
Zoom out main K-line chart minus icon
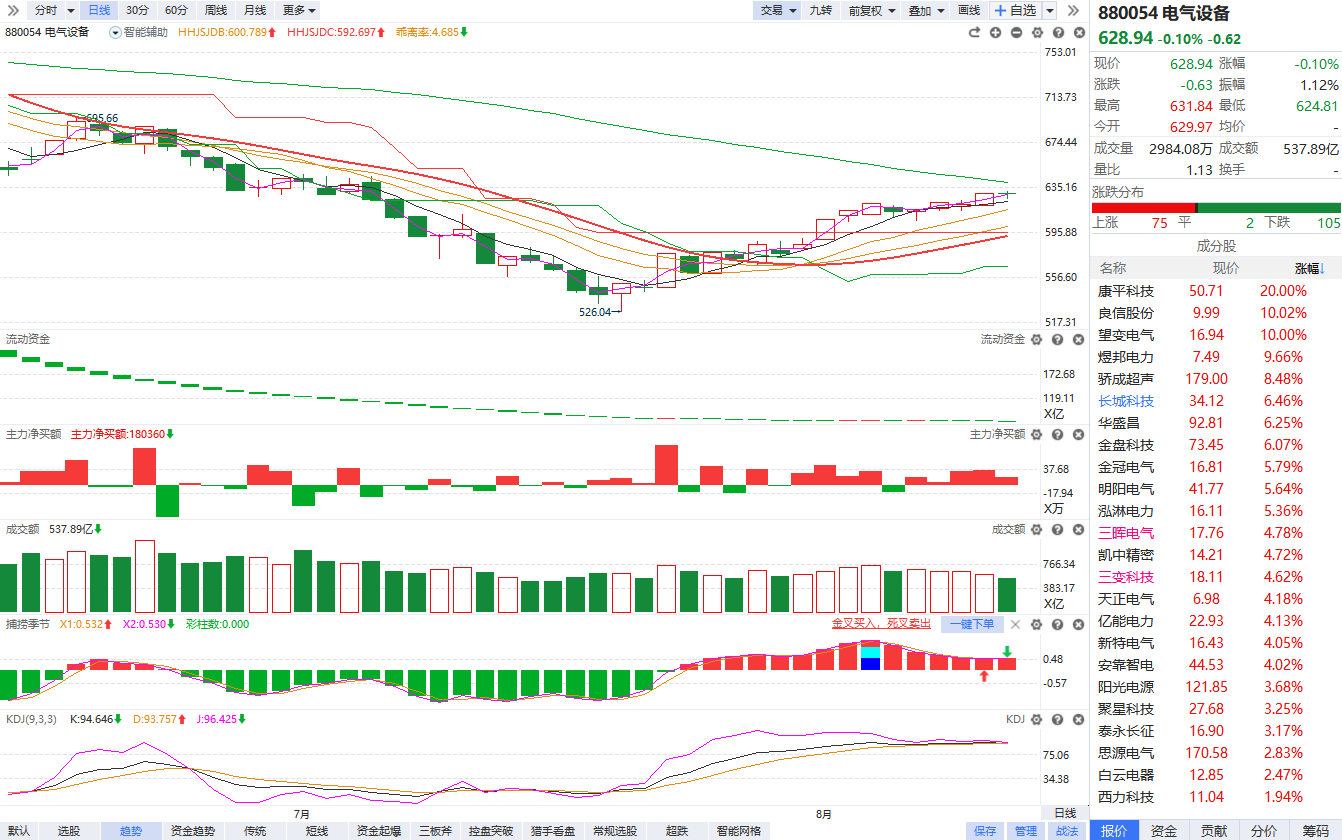1016,33
